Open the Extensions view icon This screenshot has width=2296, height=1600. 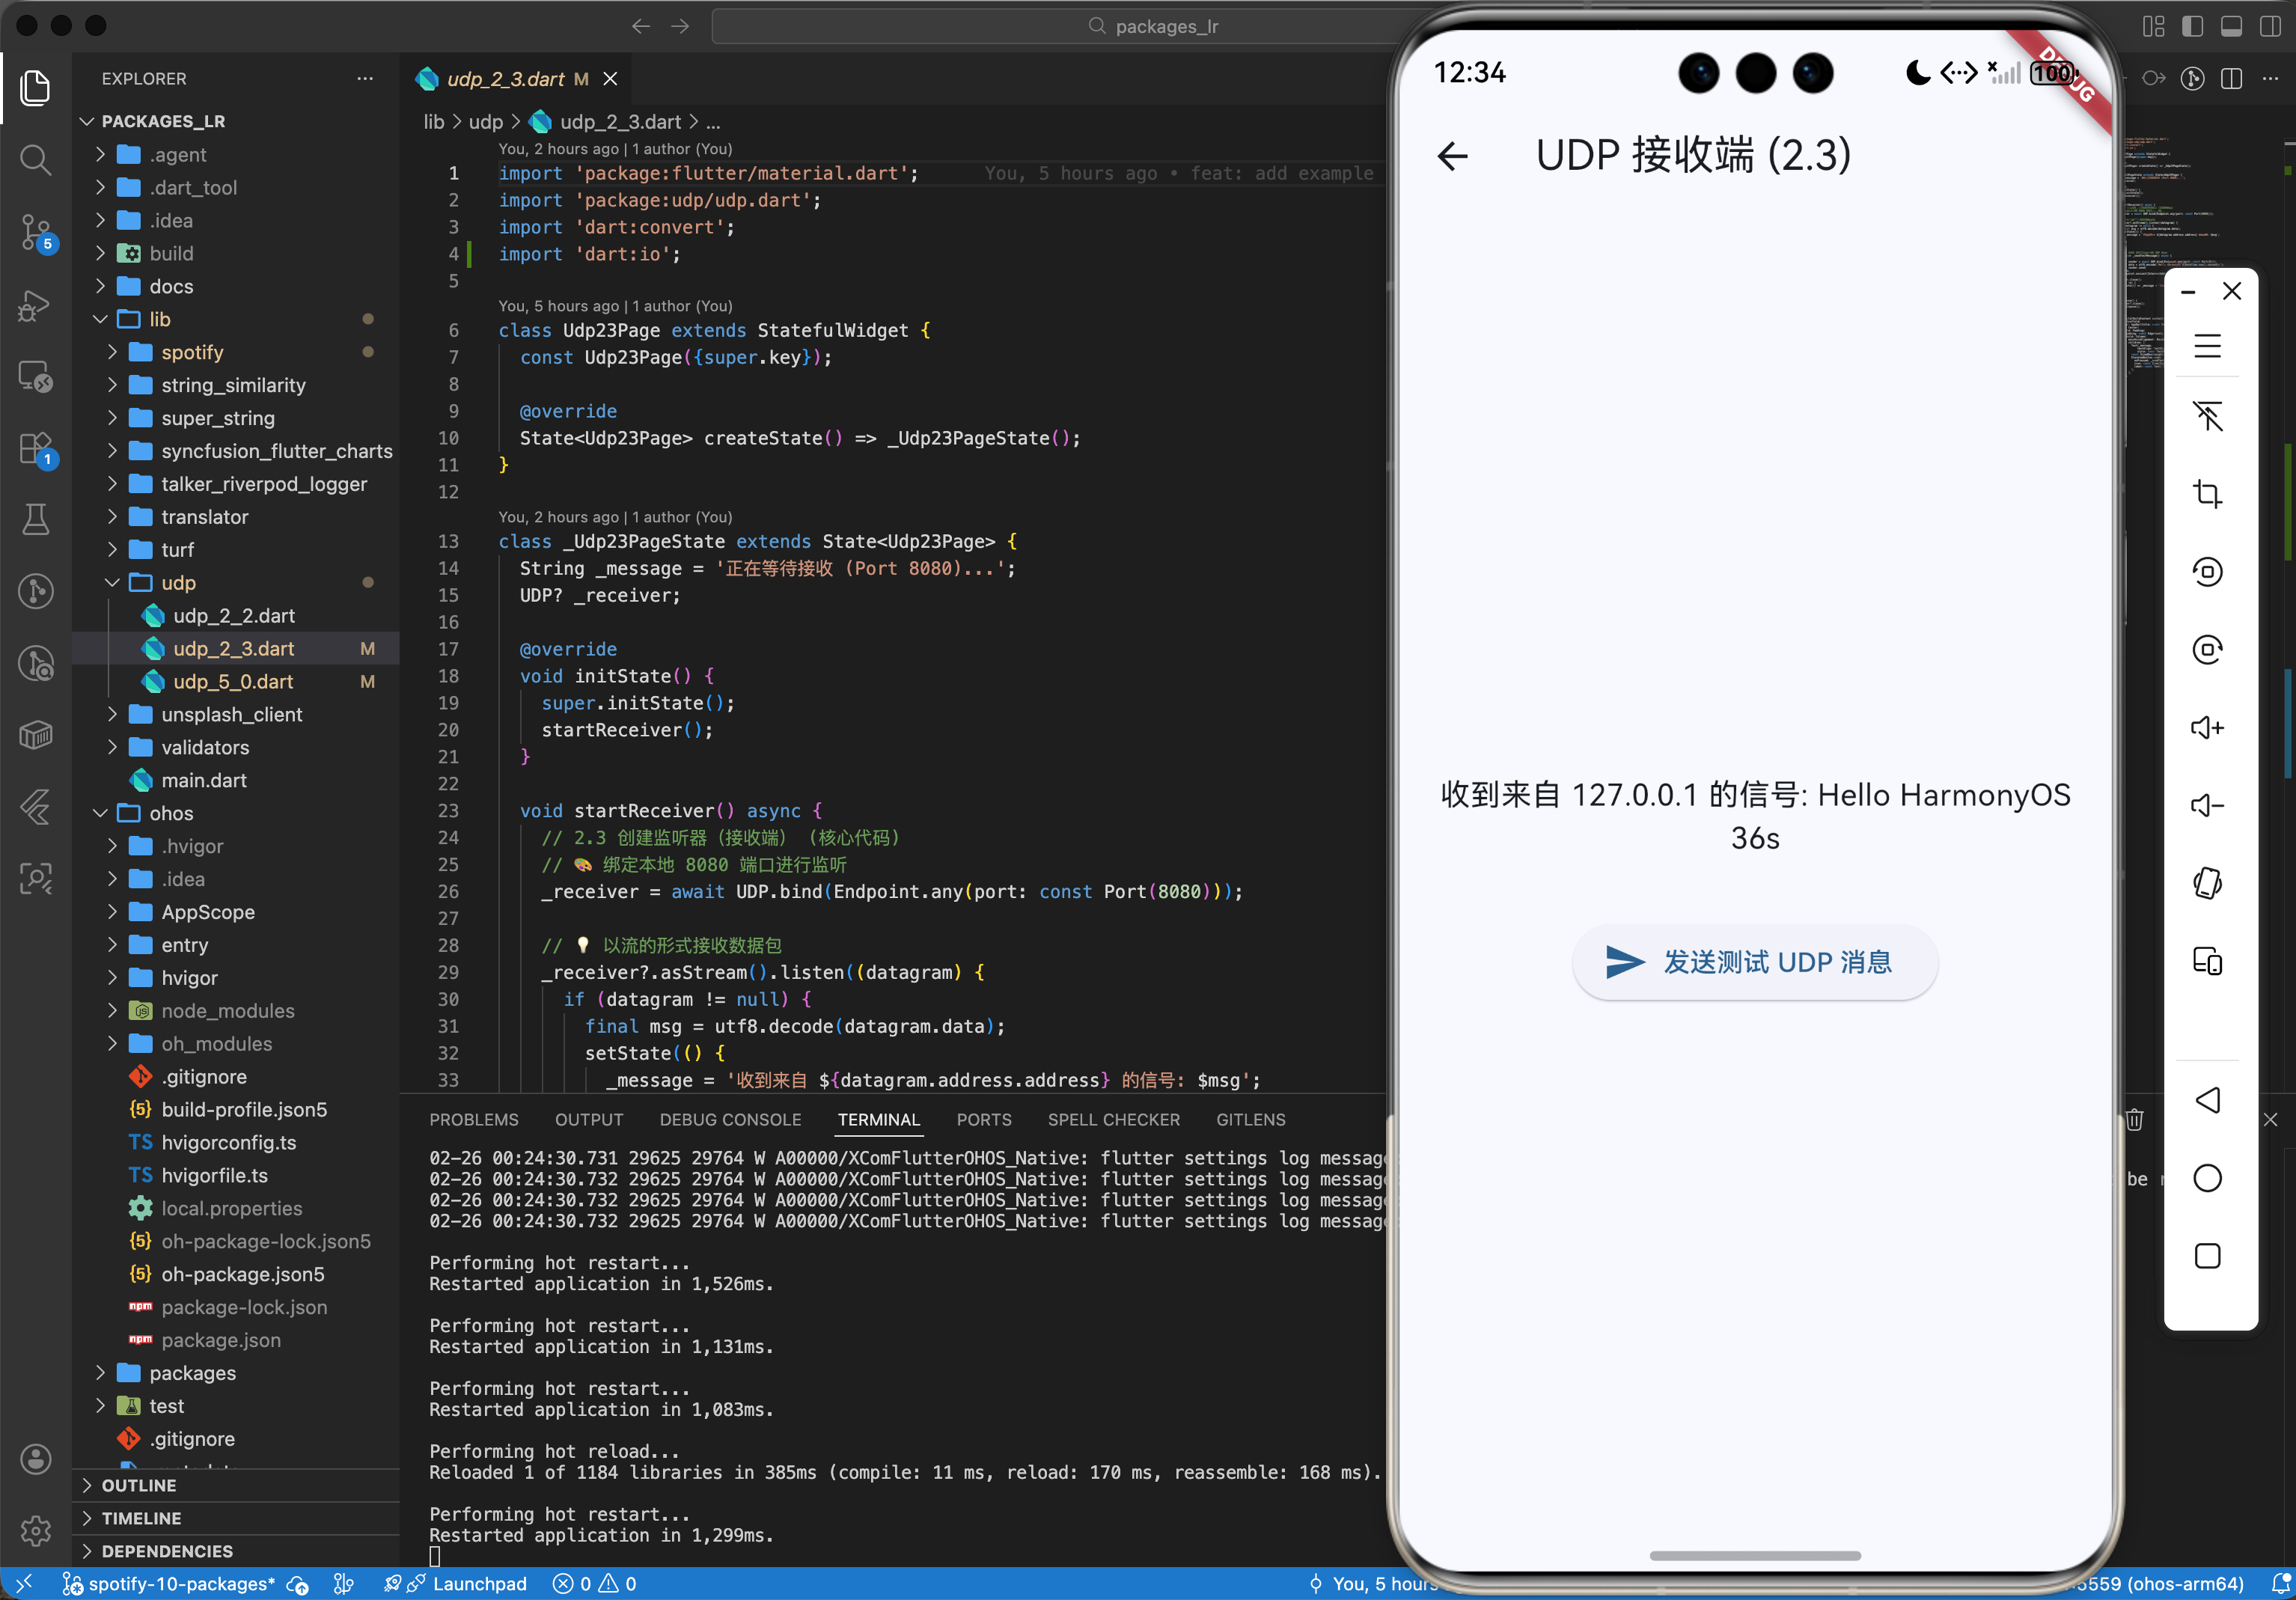[36, 449]
